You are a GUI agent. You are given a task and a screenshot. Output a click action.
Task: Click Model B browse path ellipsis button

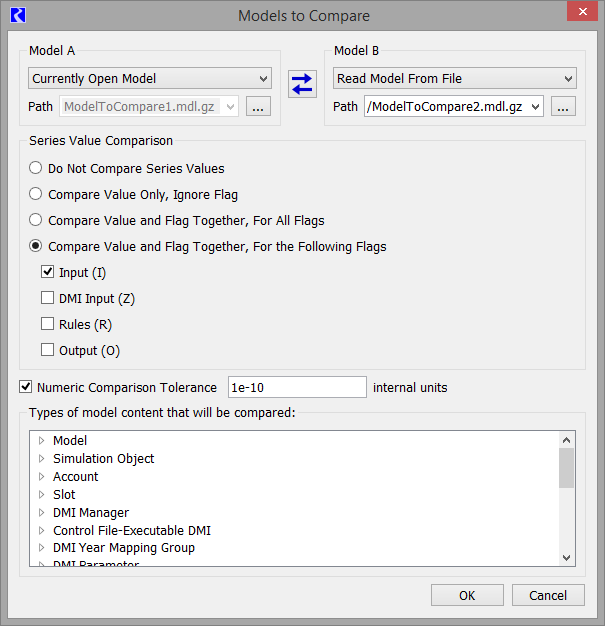[x=563, y=107]
